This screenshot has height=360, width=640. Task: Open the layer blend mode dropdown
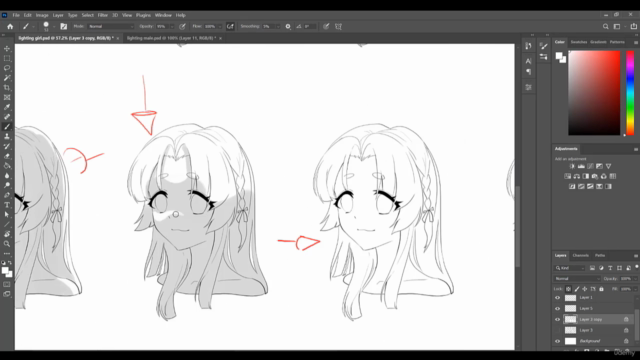tap(577, 279)
